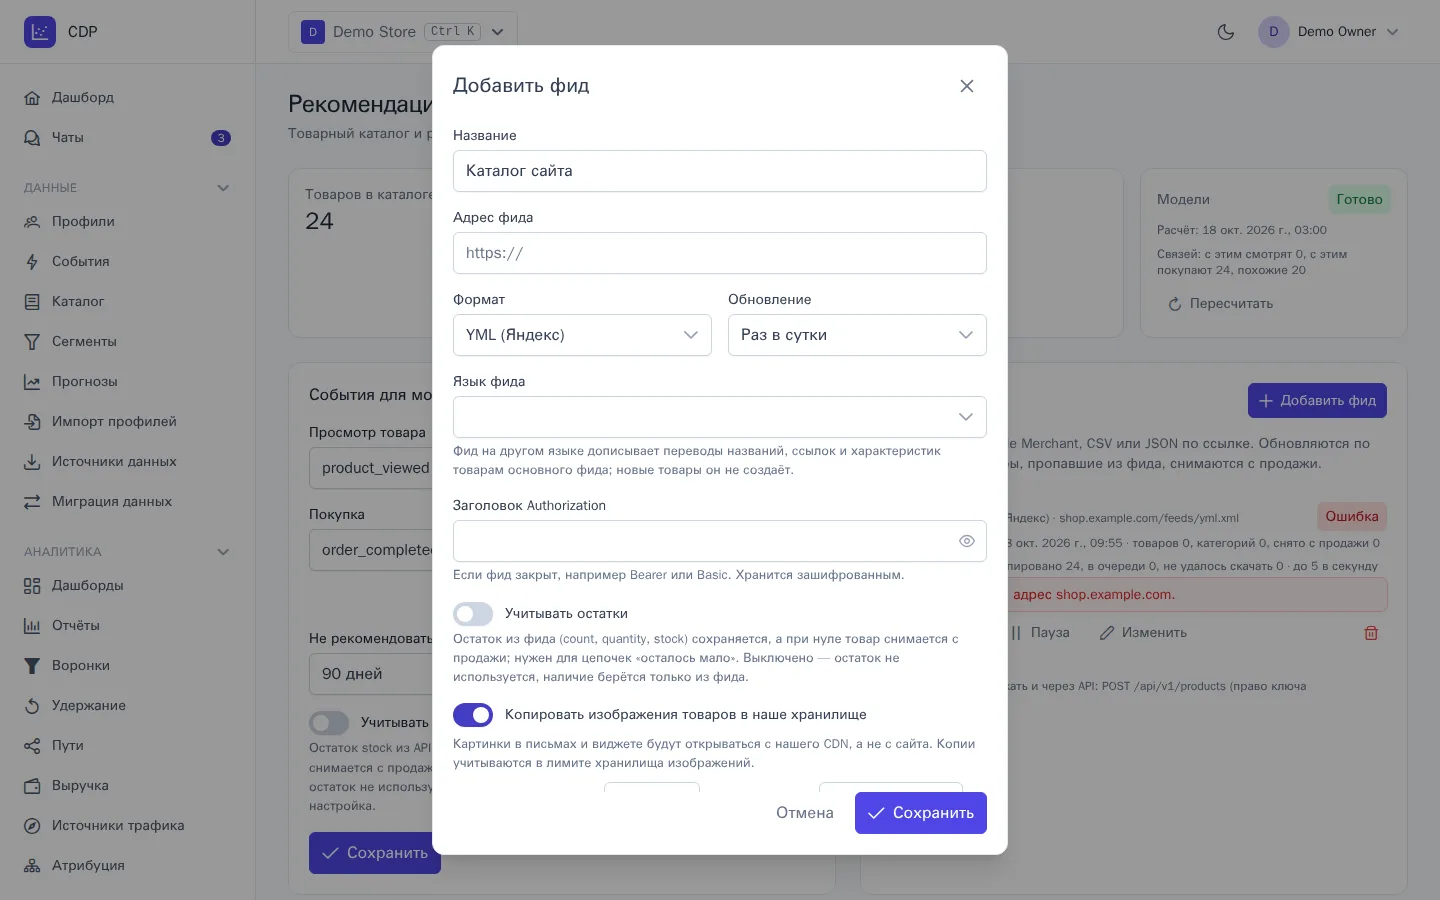Open Обновление Раз в сутки dropdown
1440x900 pixels.
pos(857,335)
